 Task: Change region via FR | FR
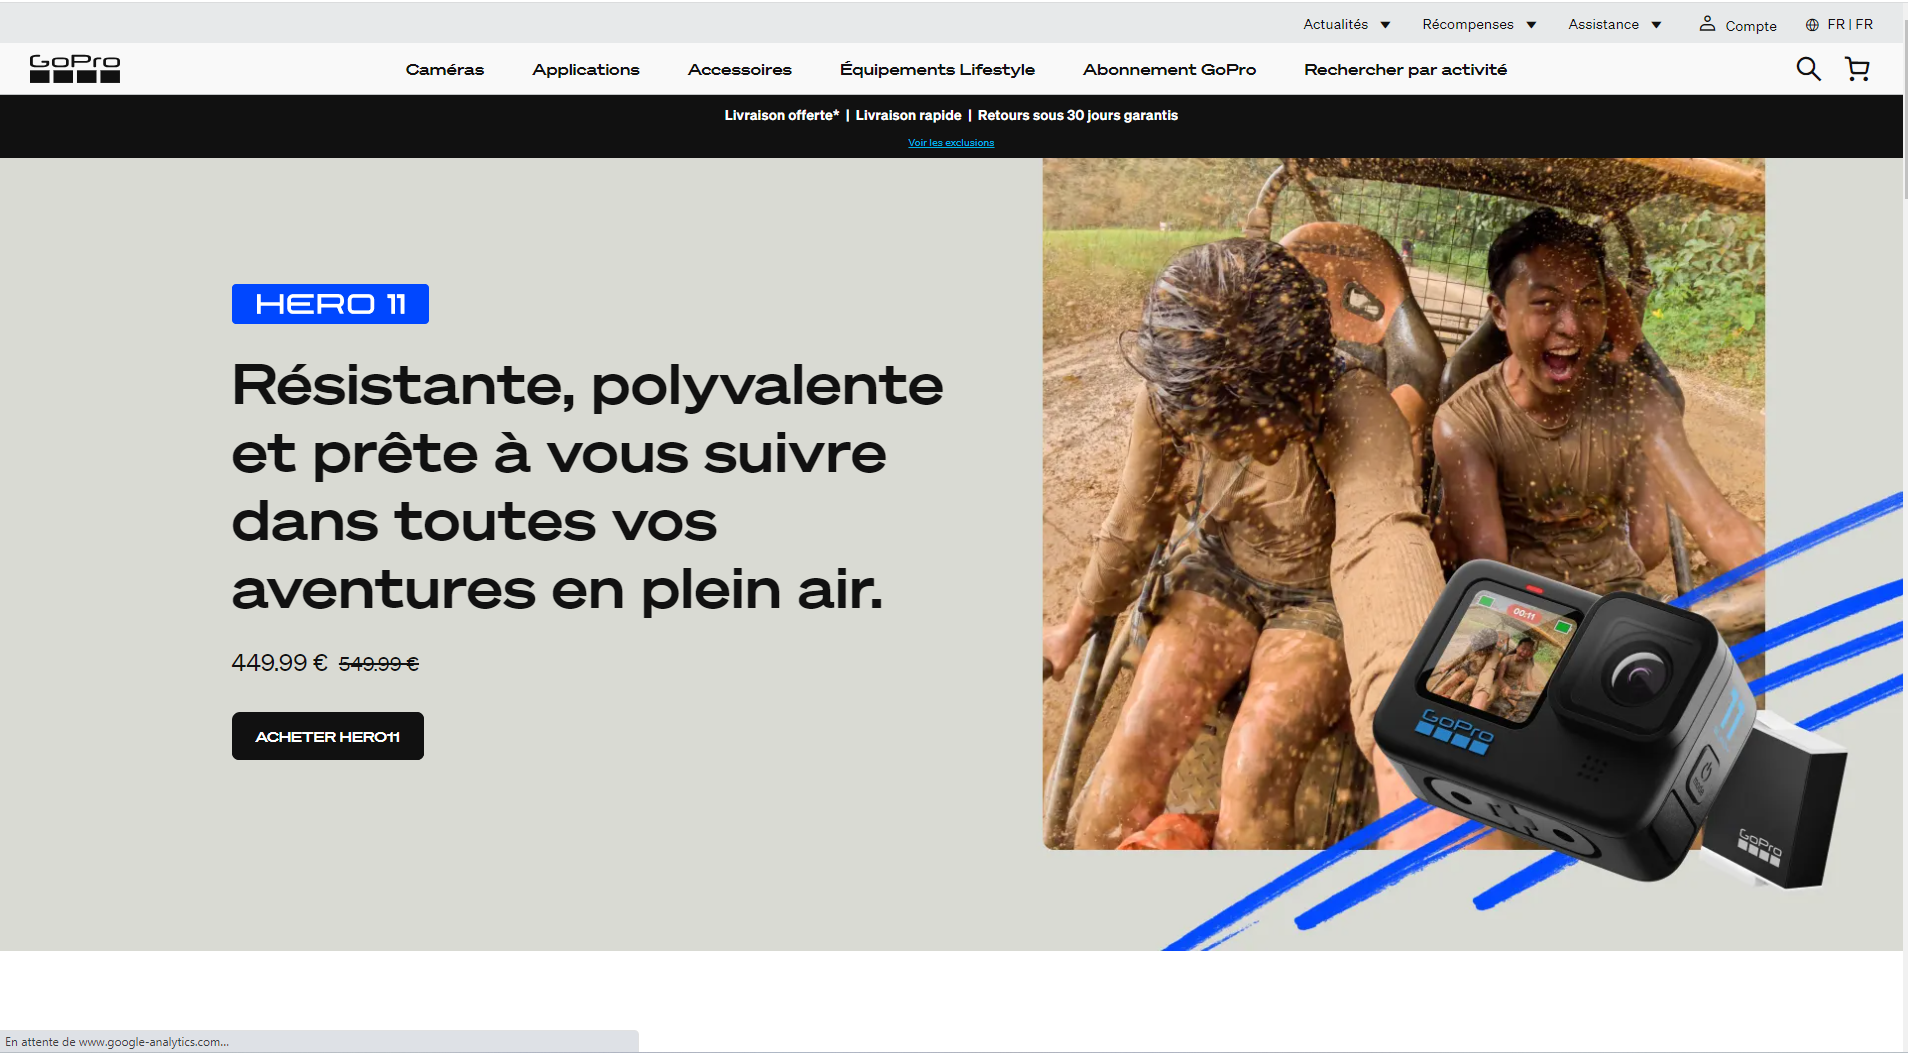coord(1850,24)
